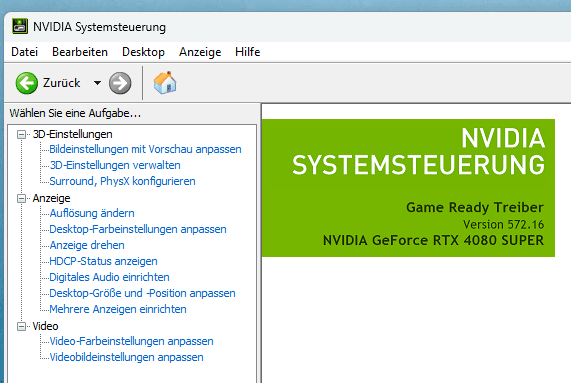Open the Datei menu
Viewport: 571px width, 383px height.
[x=24, y=52]
